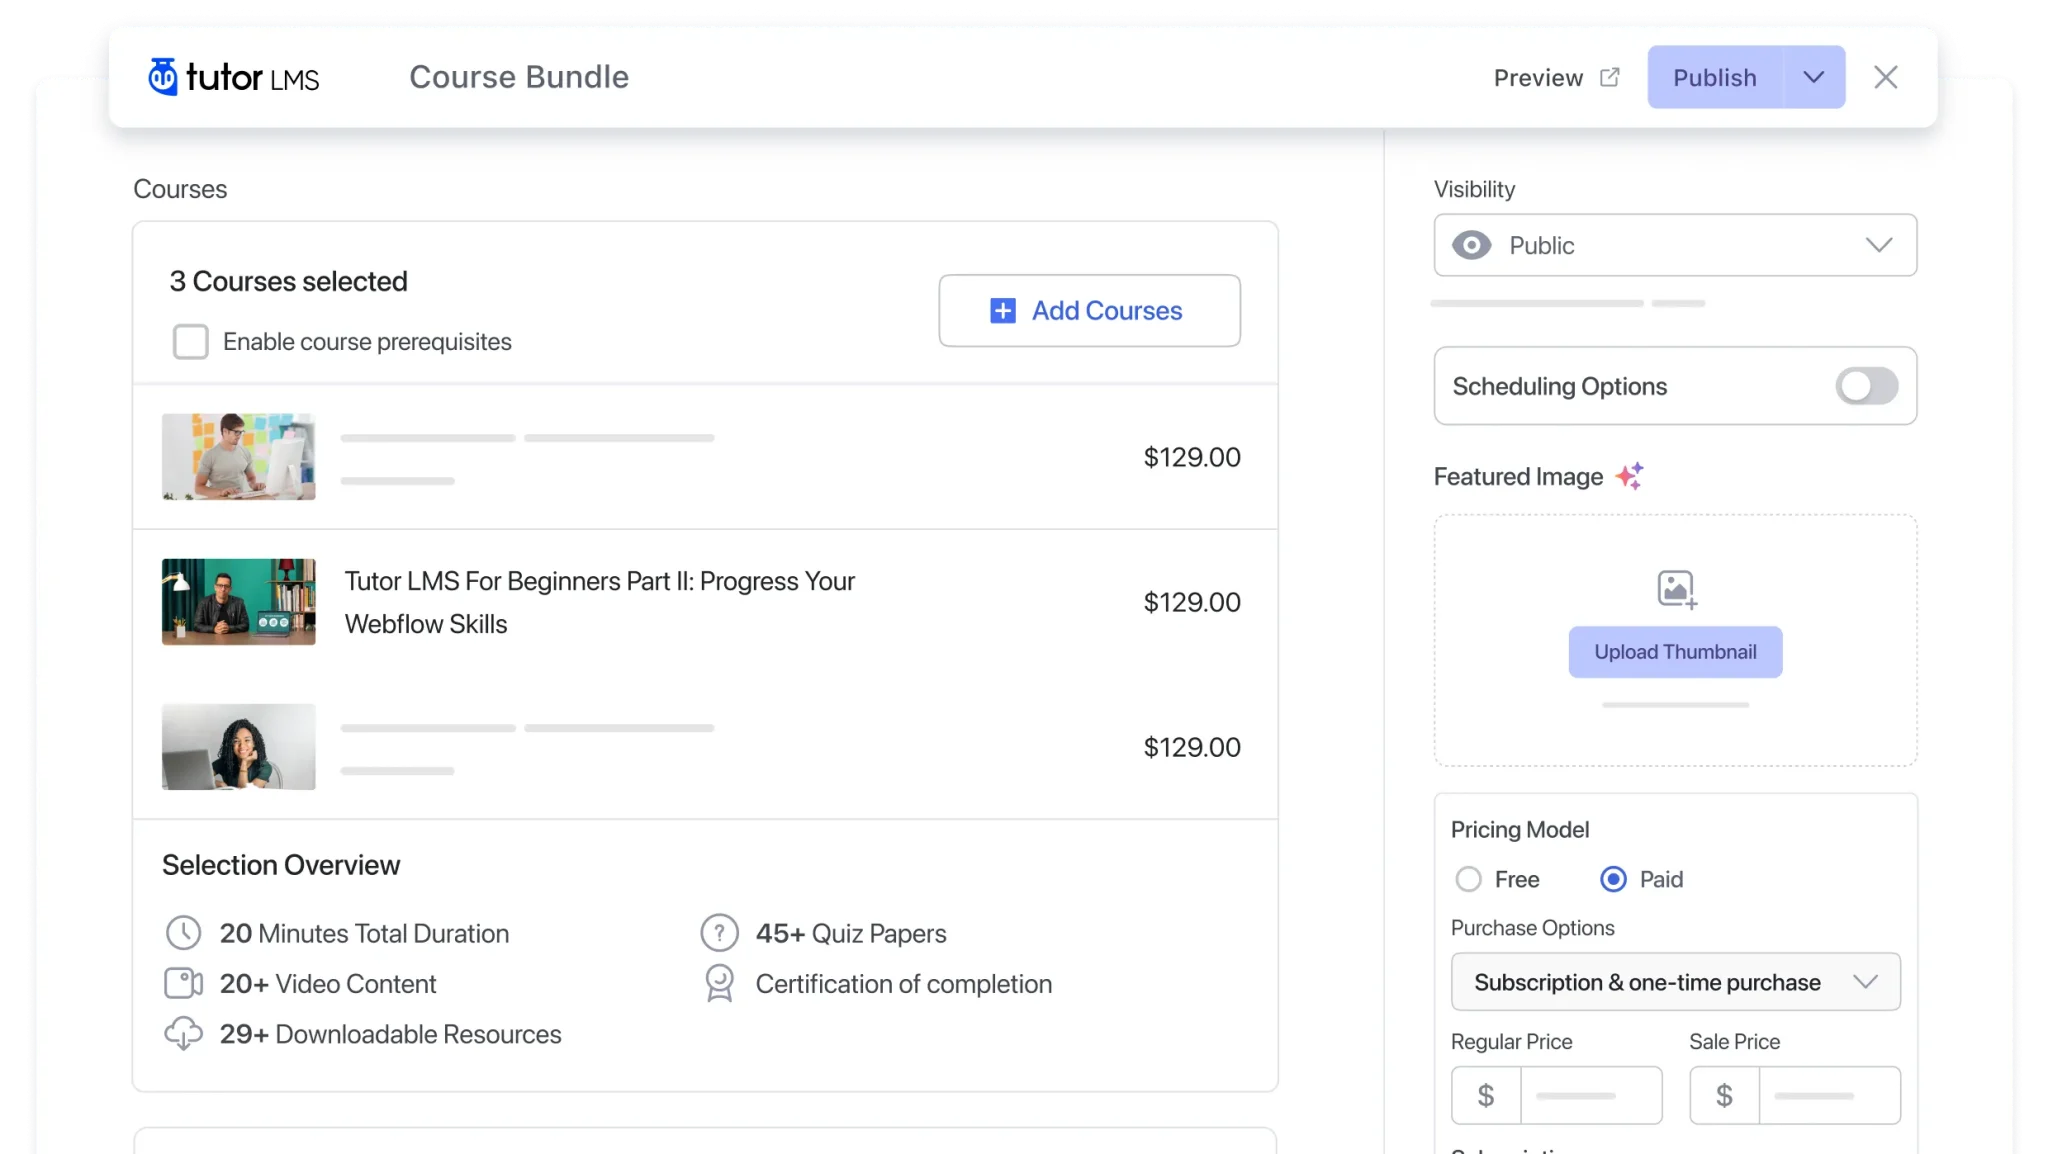Toggle the Scheduling Options switch

click(x=1865, y=386)
